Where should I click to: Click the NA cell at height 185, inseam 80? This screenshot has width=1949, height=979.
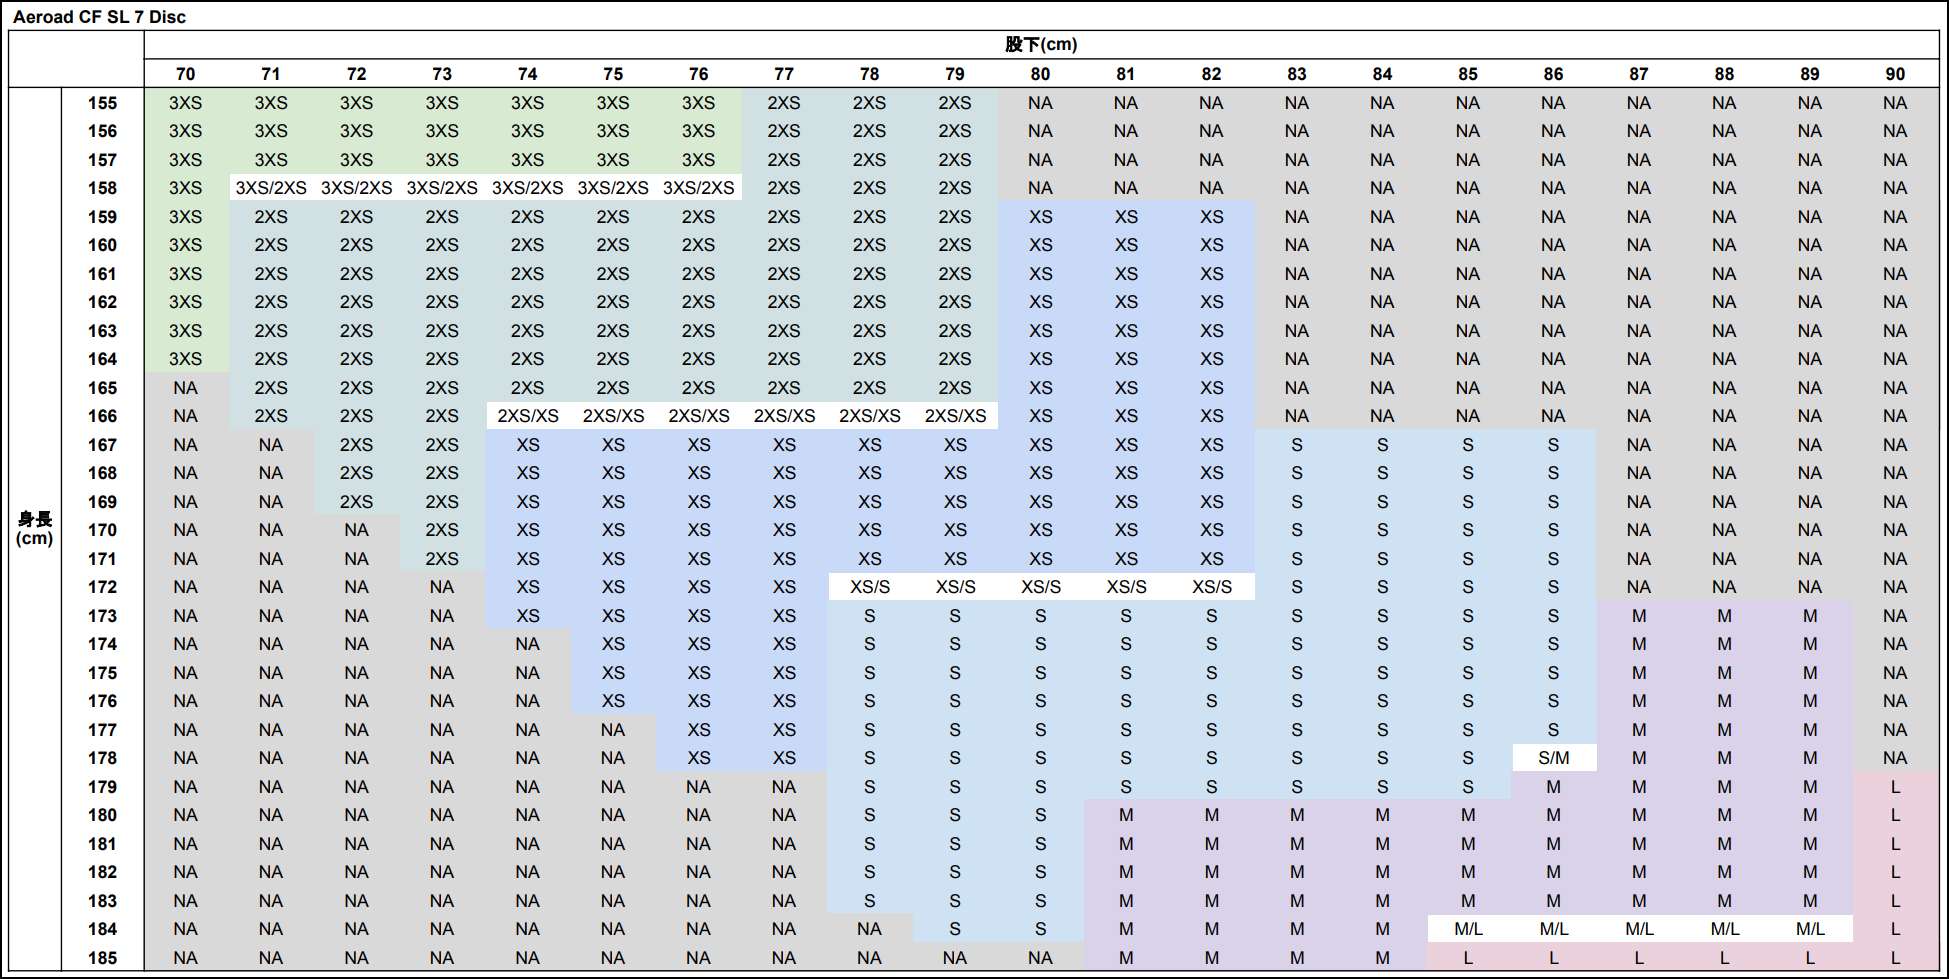1041,958
